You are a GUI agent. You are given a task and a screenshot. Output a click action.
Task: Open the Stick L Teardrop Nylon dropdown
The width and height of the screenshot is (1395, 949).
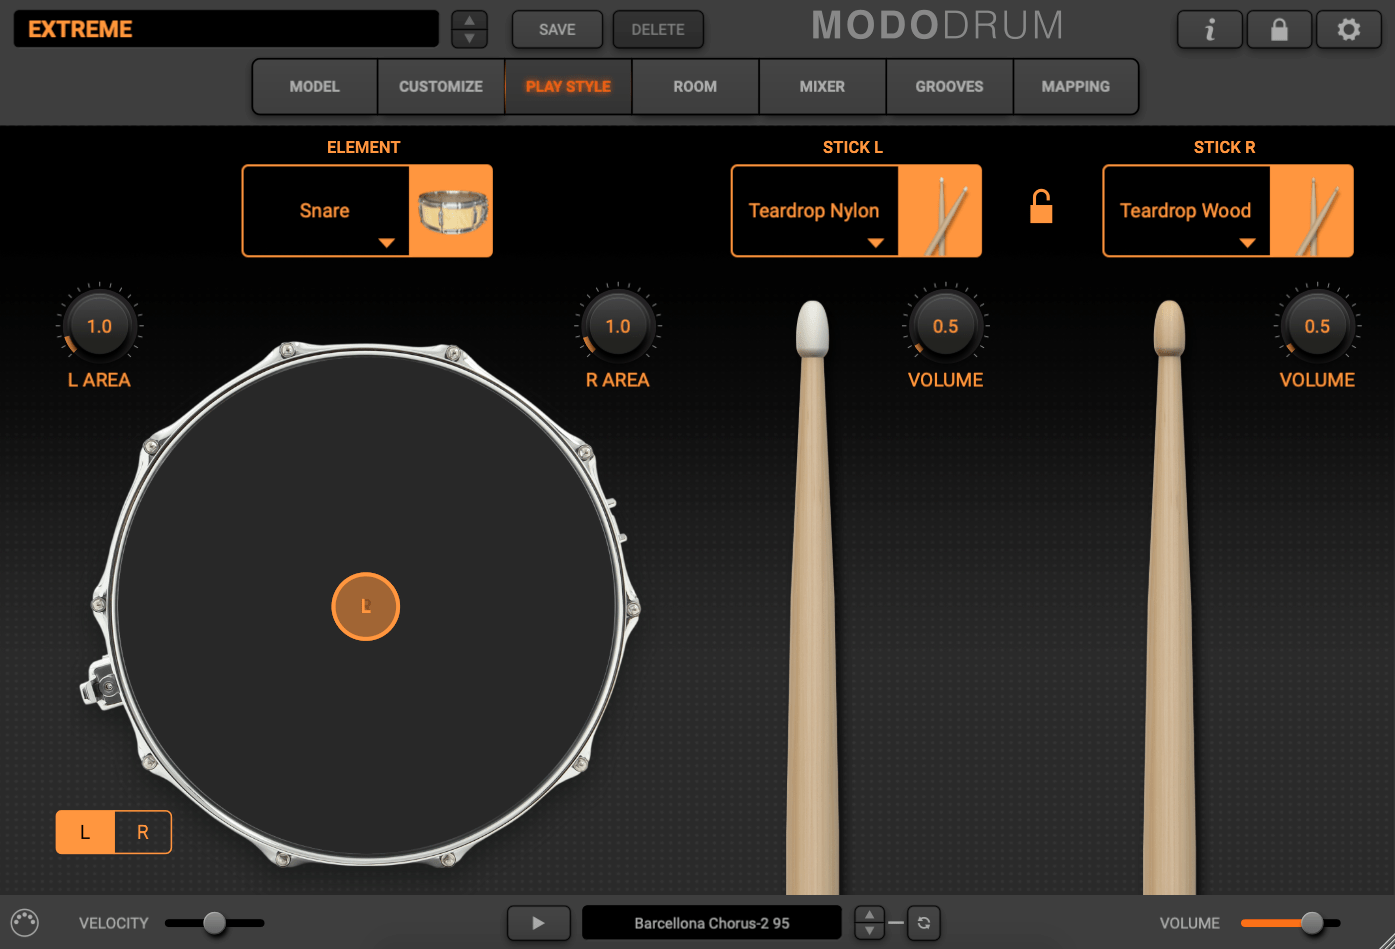(x=815, y=211)
